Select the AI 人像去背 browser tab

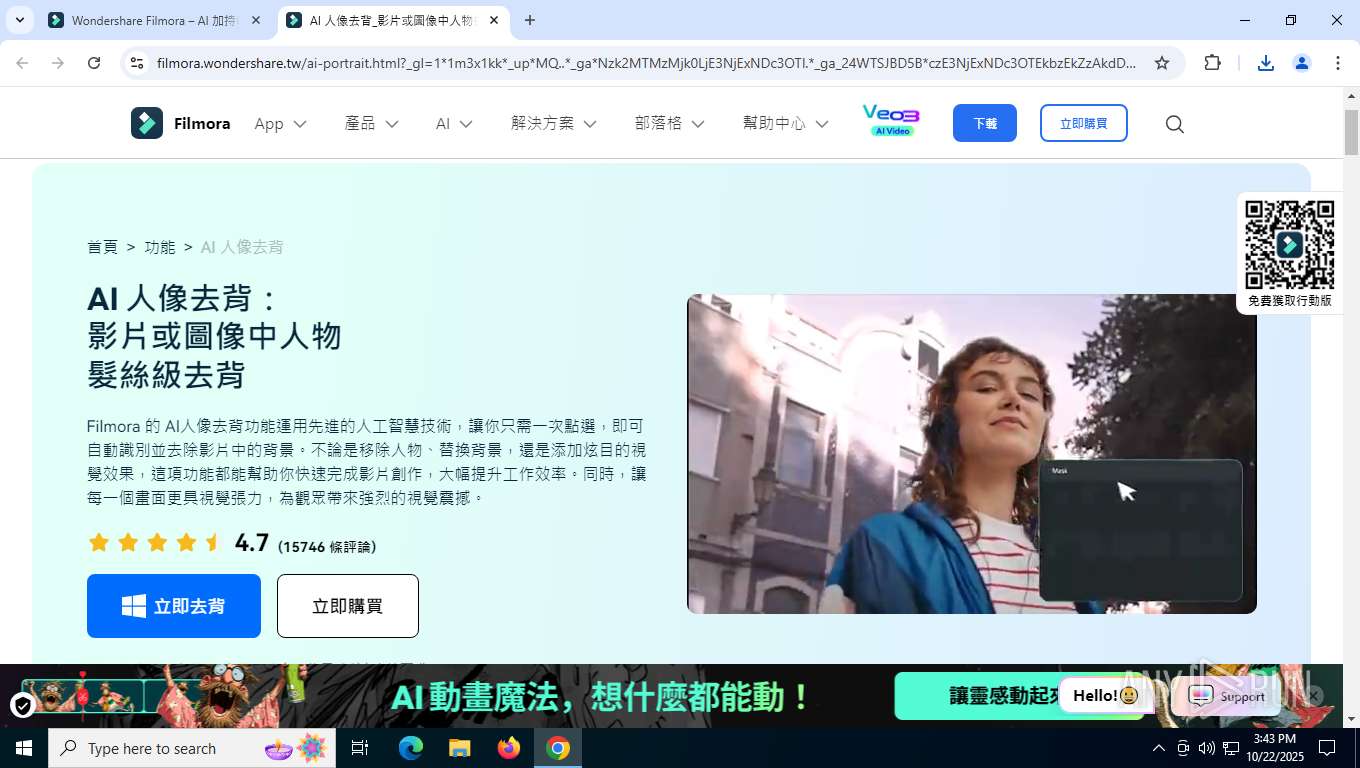tap(394, 20)
